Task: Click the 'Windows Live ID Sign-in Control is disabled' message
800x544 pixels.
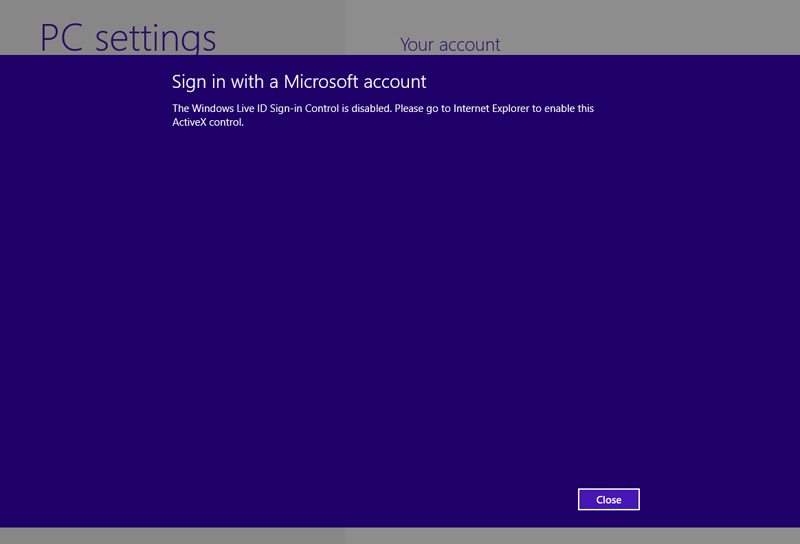Action: (x=383, y=115)
